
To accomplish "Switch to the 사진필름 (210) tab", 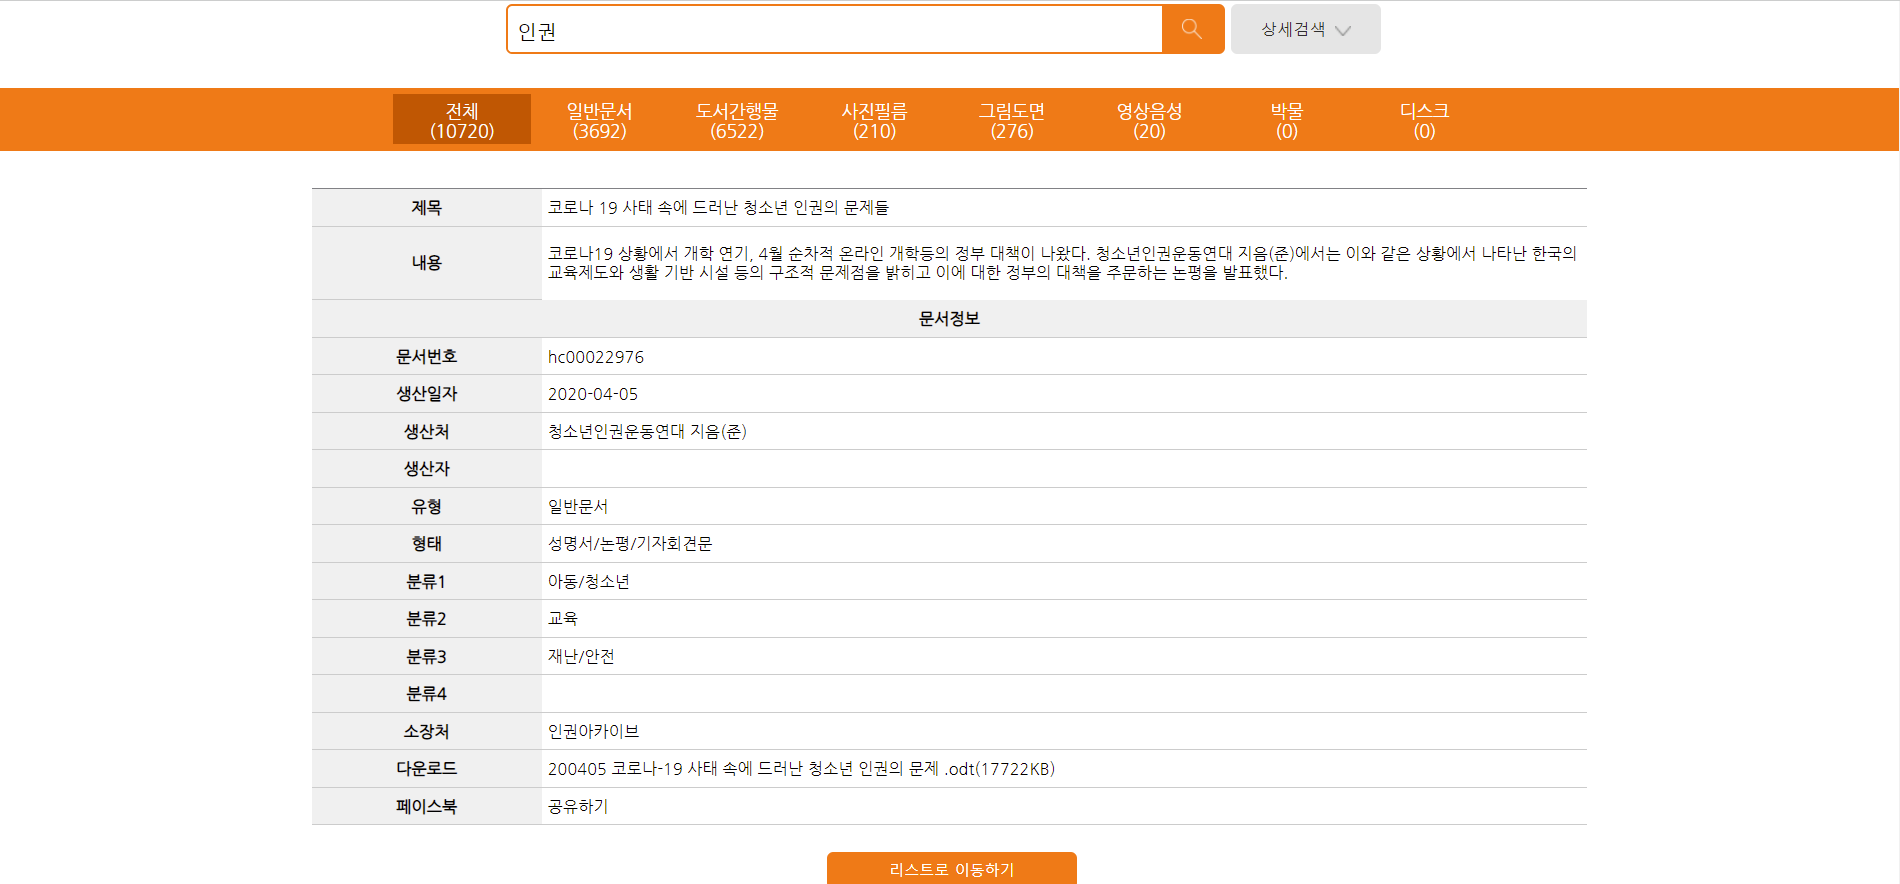I will [x=874, y=120].
